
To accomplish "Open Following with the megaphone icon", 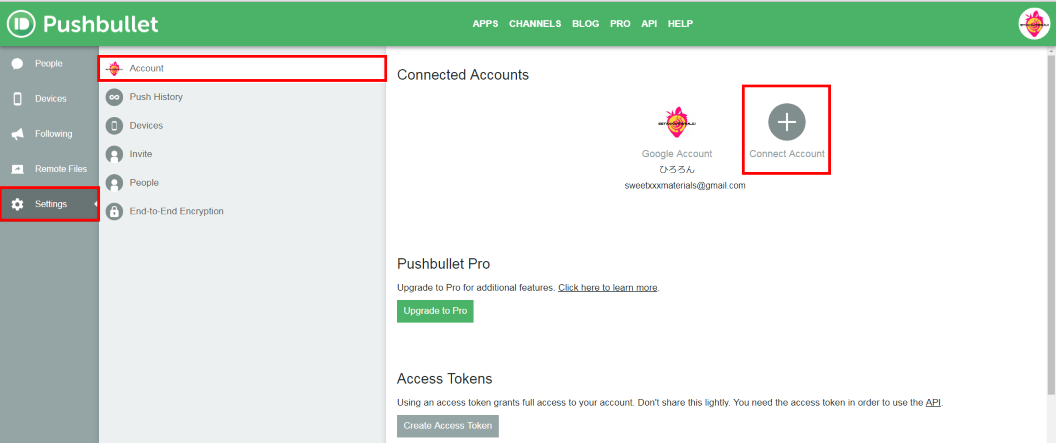I will [52, 134].
